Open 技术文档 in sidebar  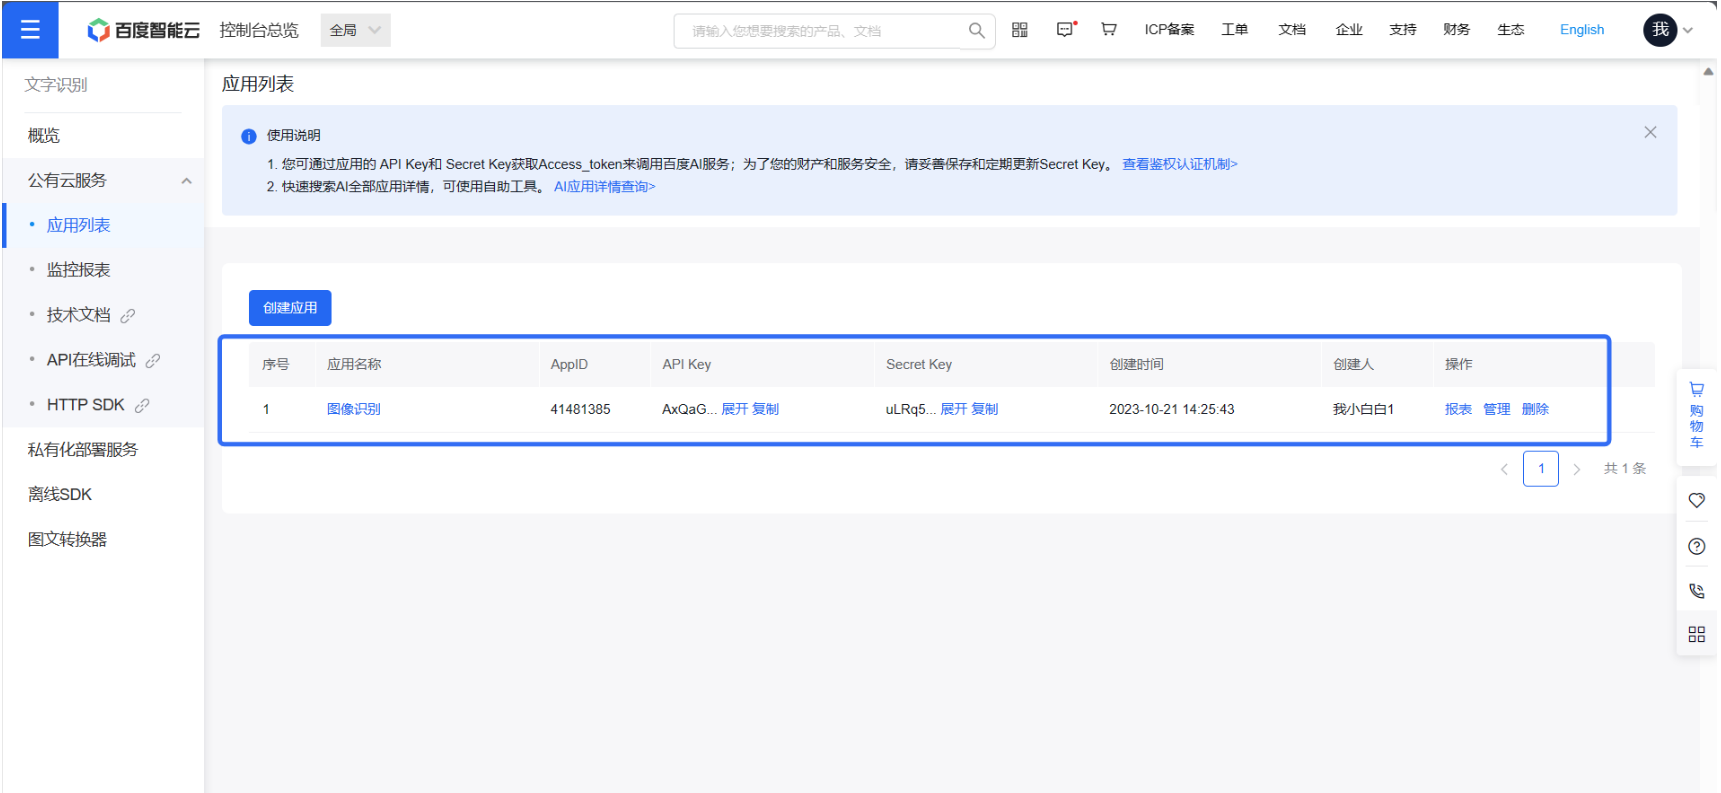78,315
